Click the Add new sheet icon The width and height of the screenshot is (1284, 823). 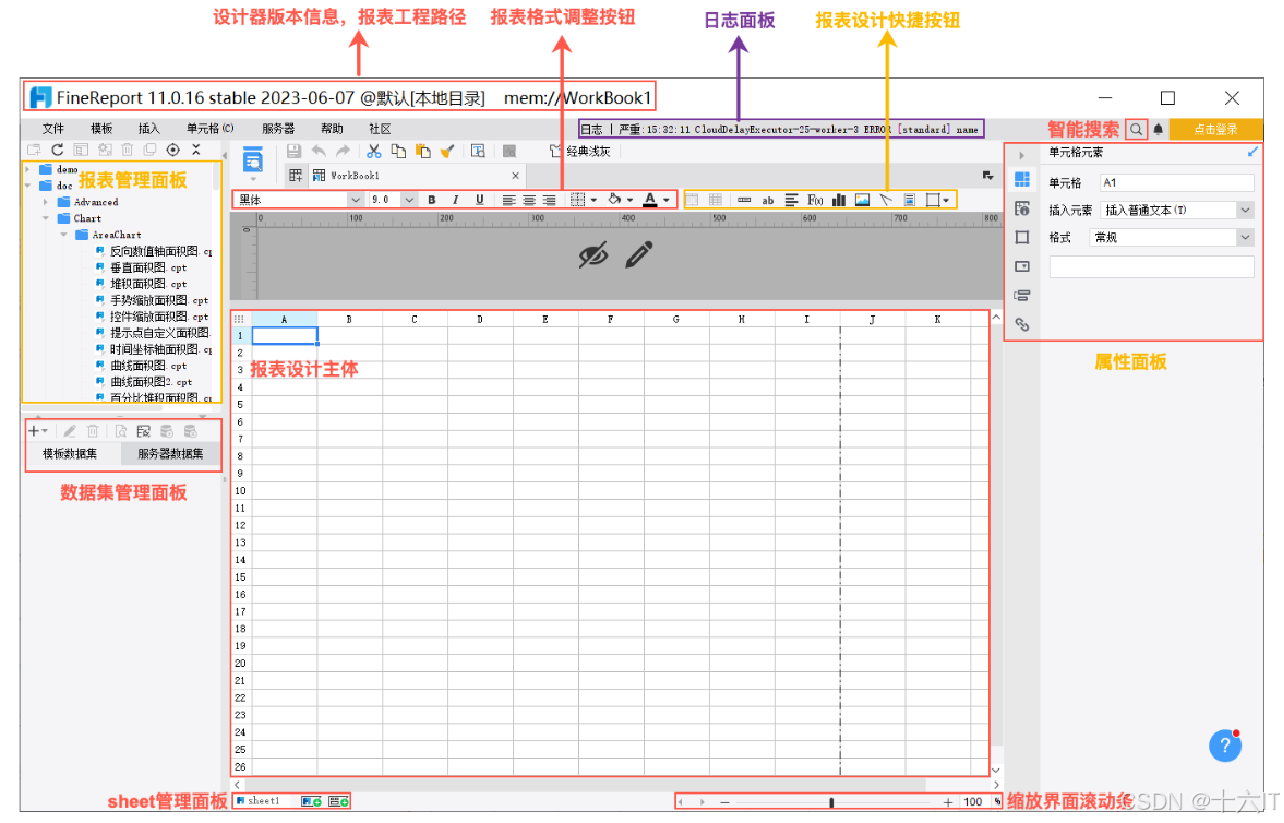(x=311, y=802)
